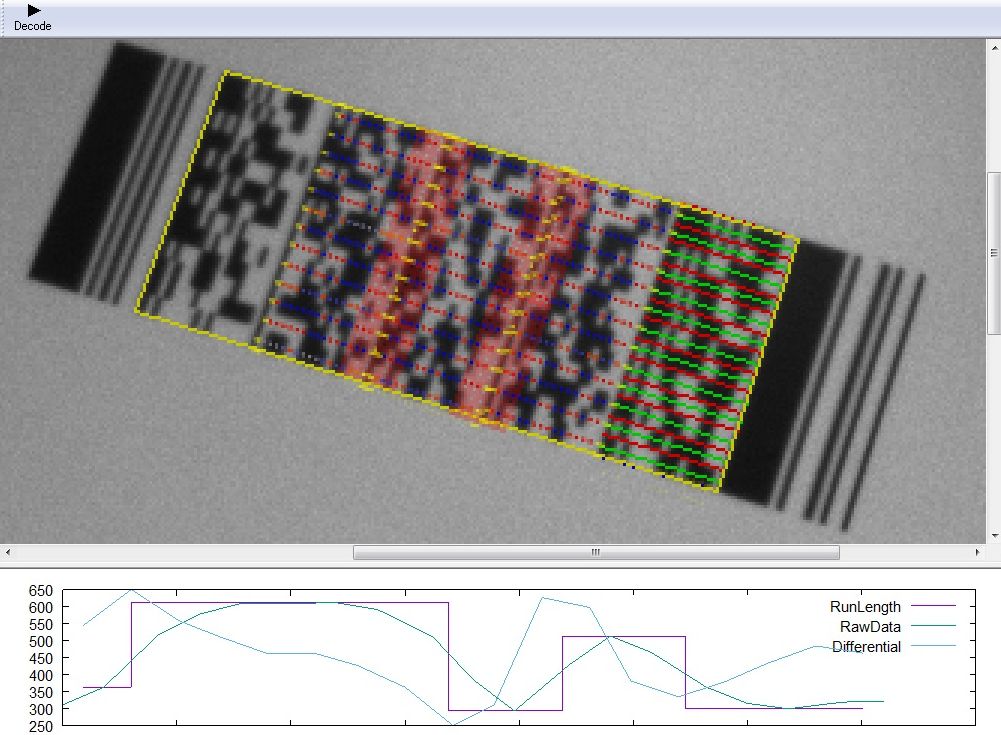Click the horizontal scrollbar thumb
The image size is (1001, 735).
point(596,552)
